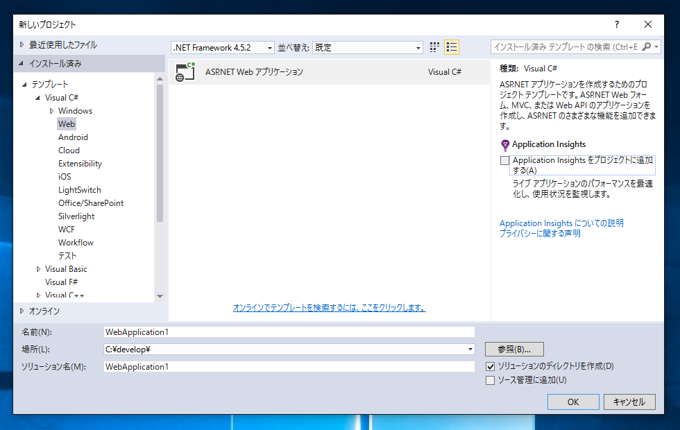Image resolution: width=680 pixels, height=430 pixels.
Task: Select WCF template category
Action: (x=66, y=229)
